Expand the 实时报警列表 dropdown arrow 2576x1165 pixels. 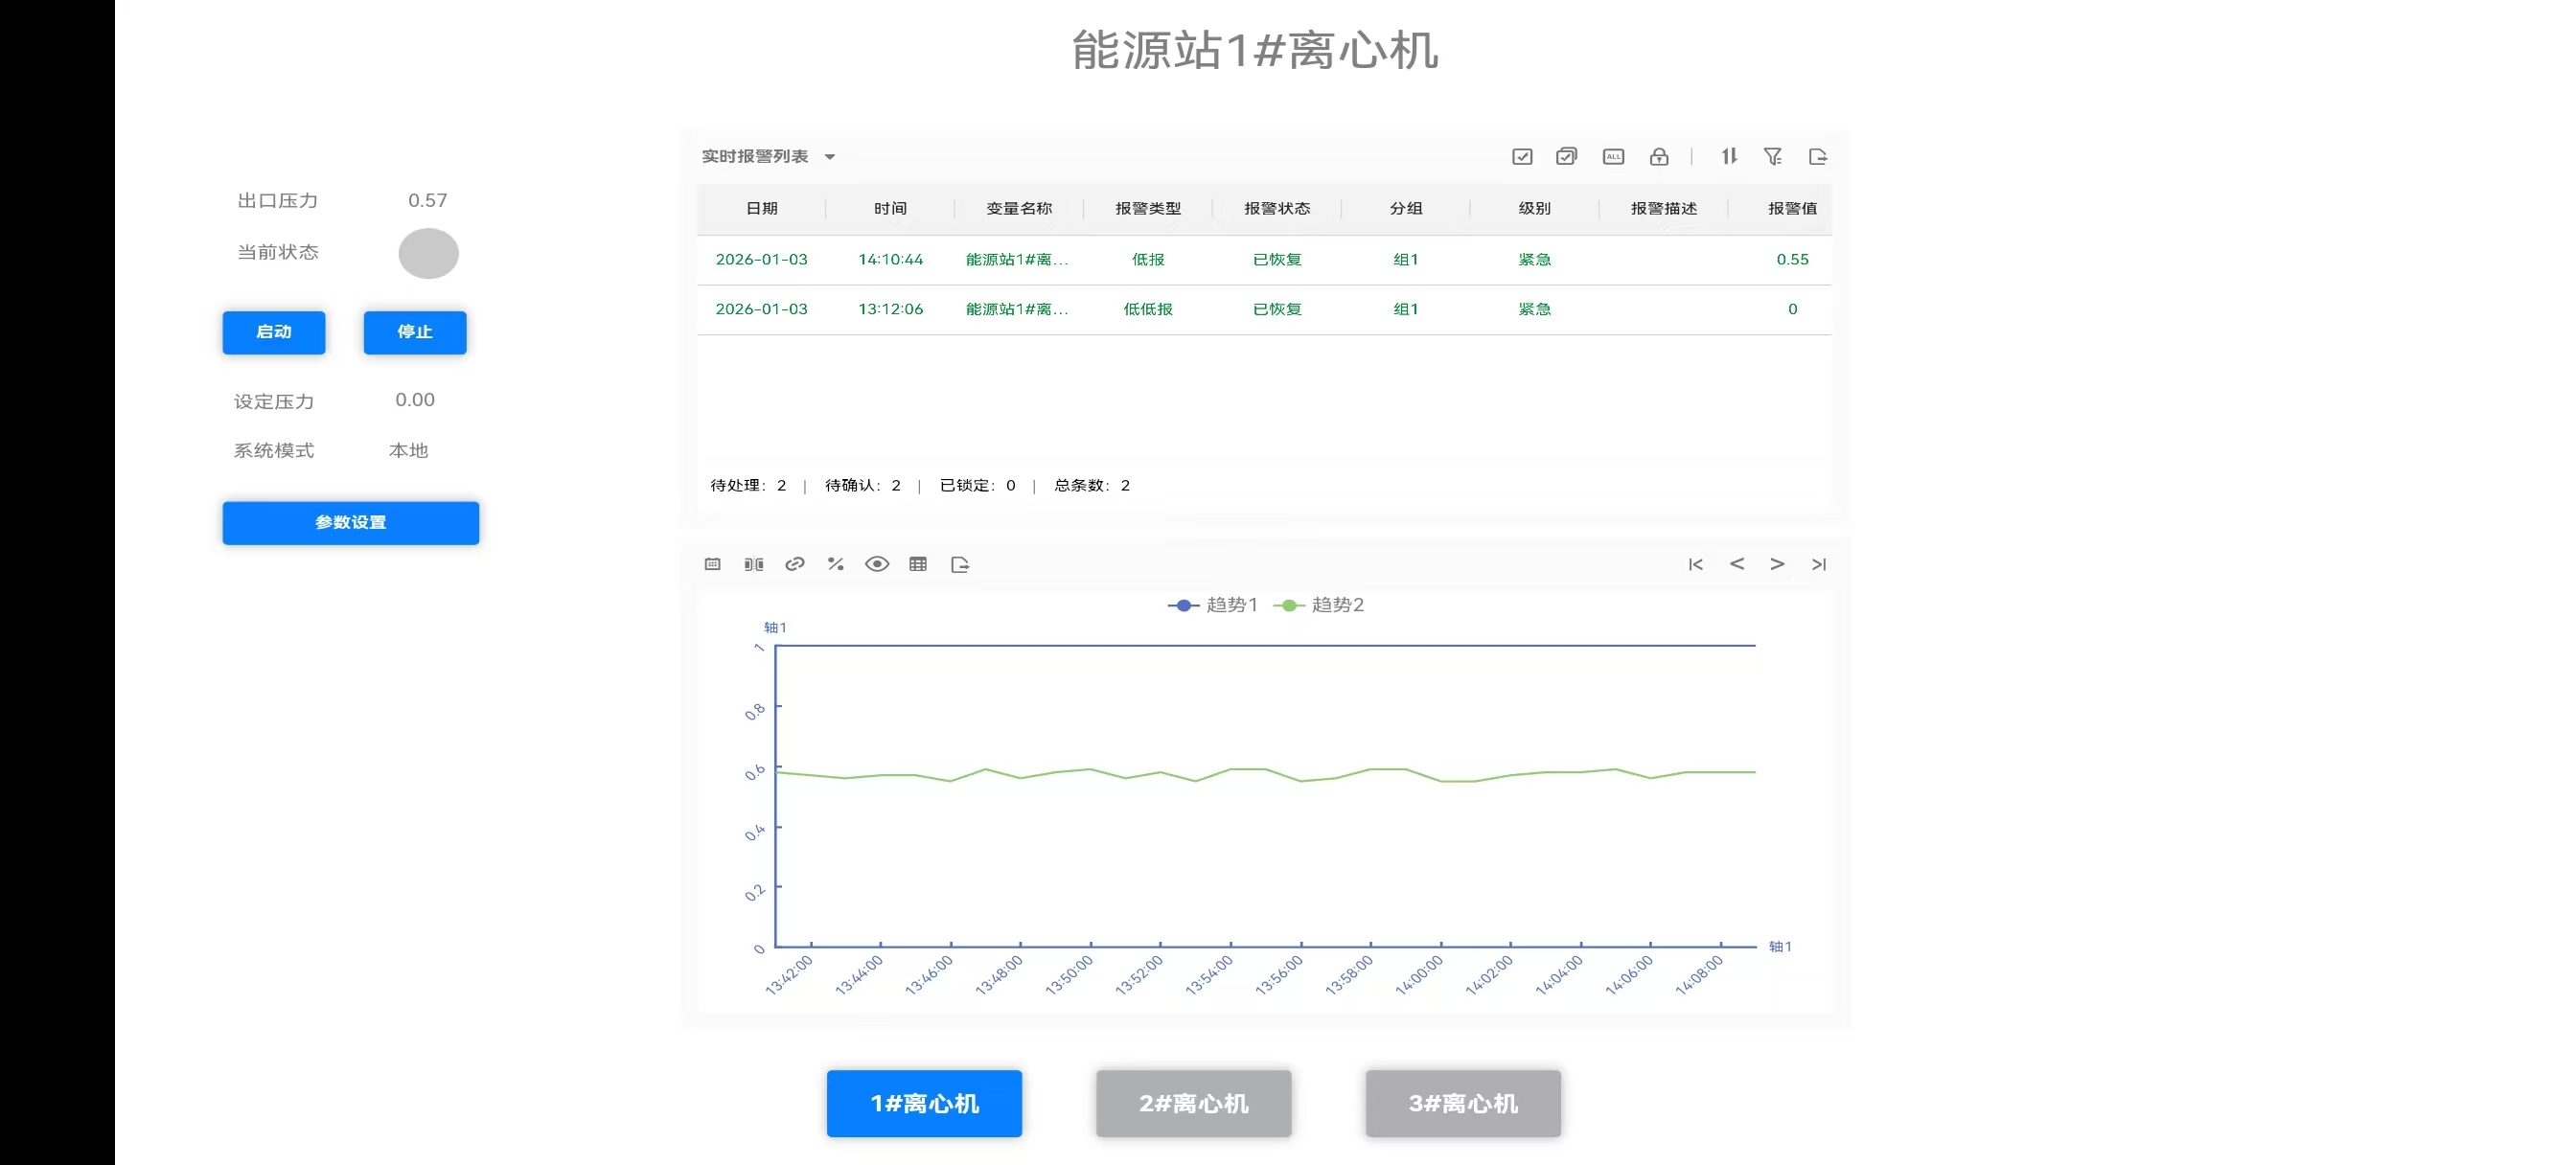[x=829, y=157]
